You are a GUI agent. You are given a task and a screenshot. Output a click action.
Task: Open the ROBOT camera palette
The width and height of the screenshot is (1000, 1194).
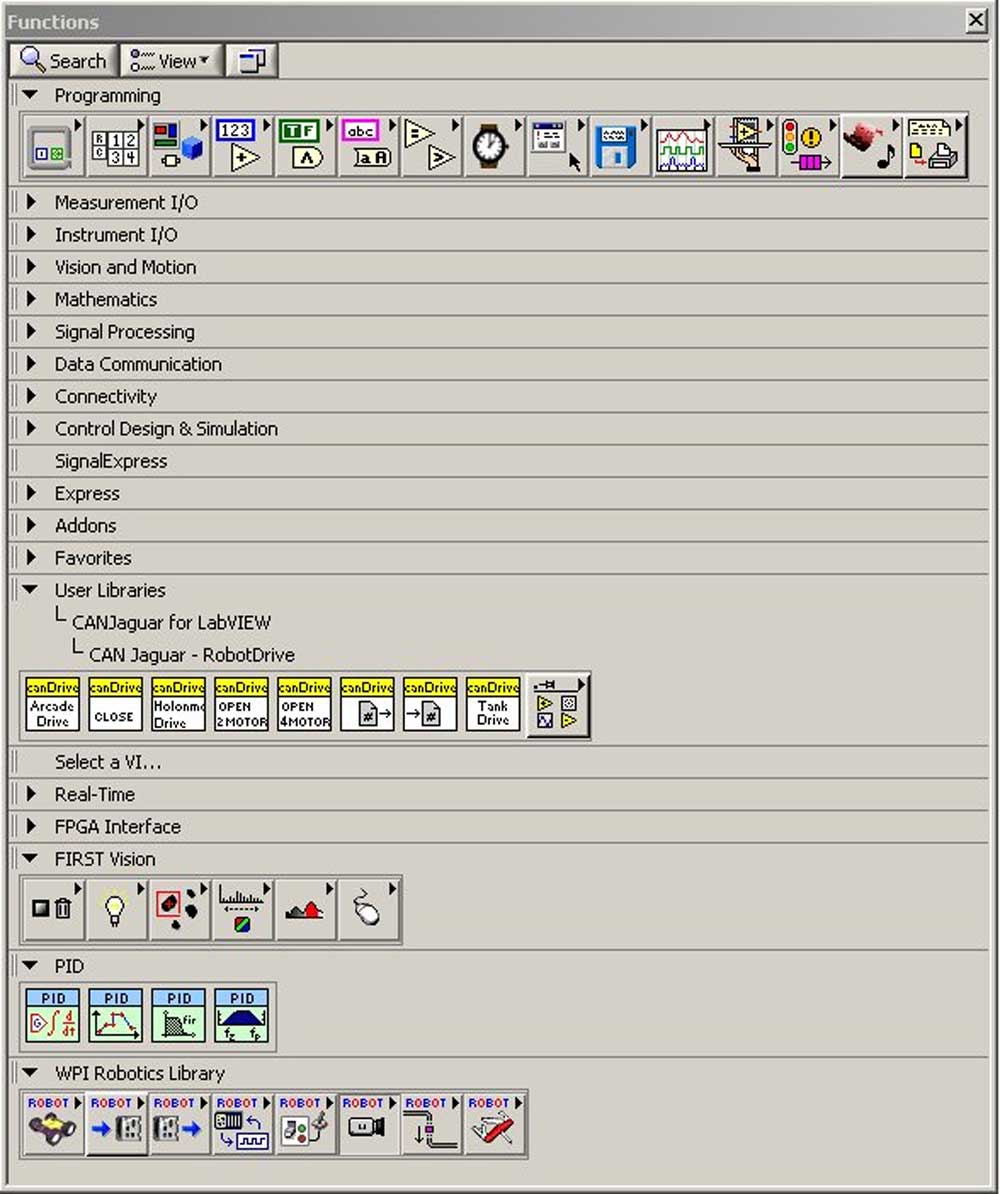pos(367,1124)
